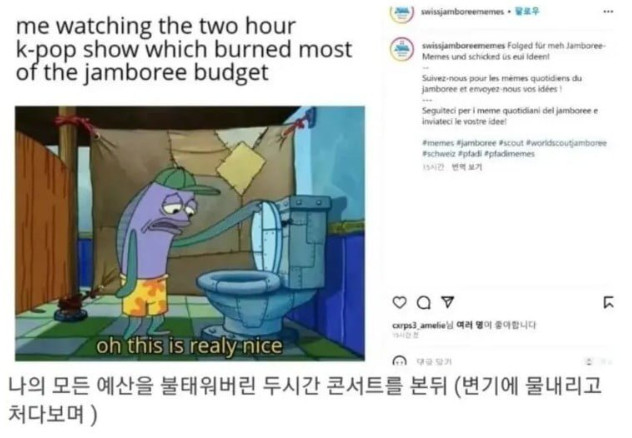Open comments via the speech bubble icon
This screenshot has width=632, height=438.
pos(423,303)
